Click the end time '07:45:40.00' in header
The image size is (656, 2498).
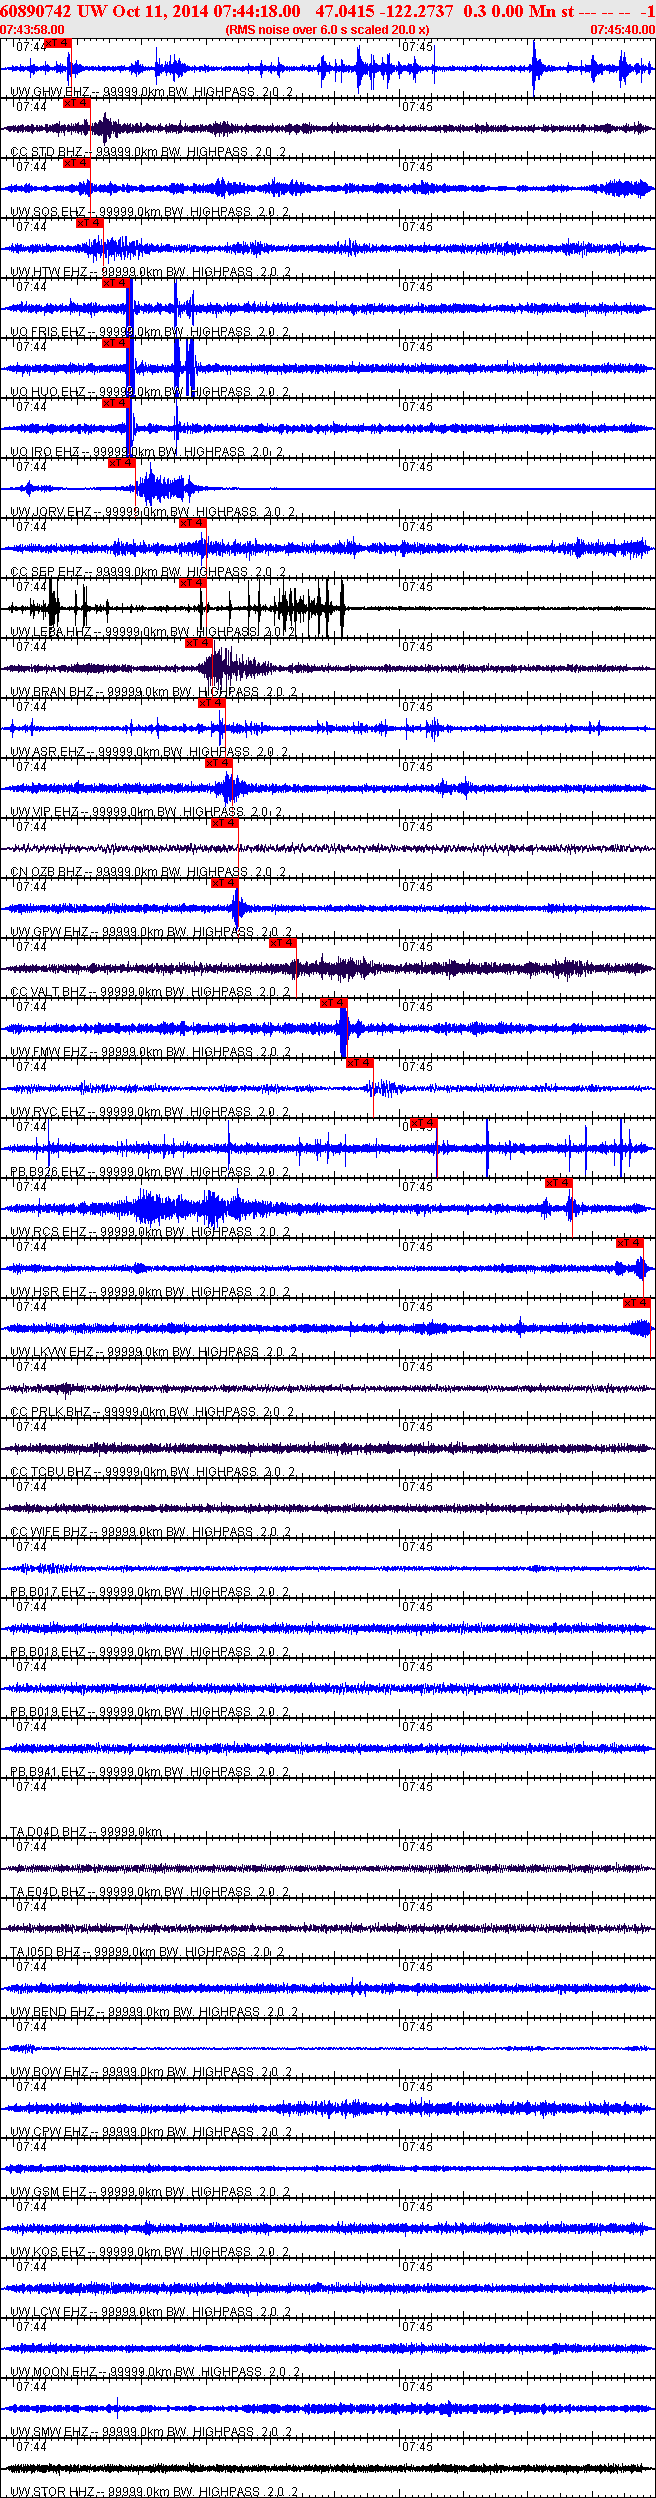622,30
